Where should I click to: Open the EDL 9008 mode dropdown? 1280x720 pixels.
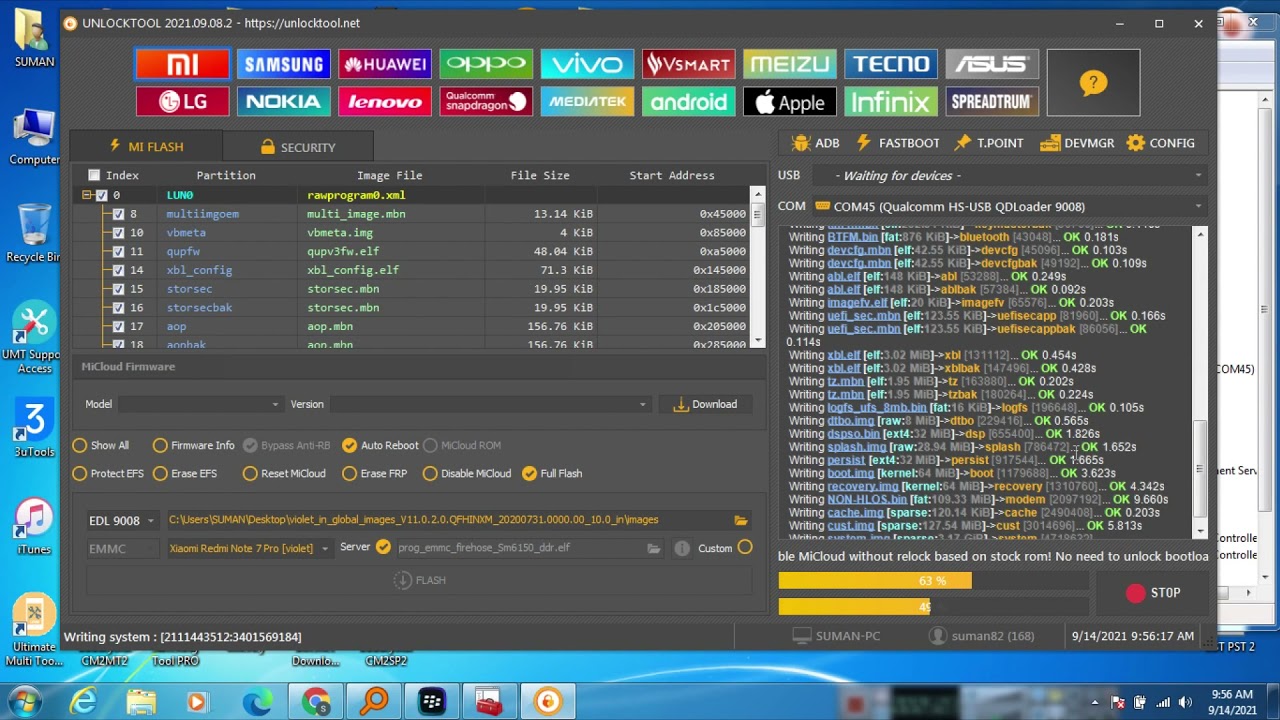(x=121, y=520)
